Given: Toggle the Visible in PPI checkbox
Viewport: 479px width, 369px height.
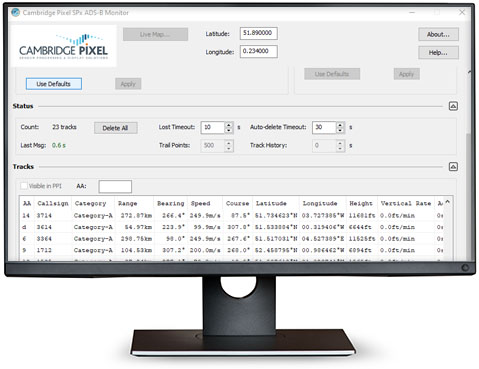Looking at the screenshot, I should (24, 186).
